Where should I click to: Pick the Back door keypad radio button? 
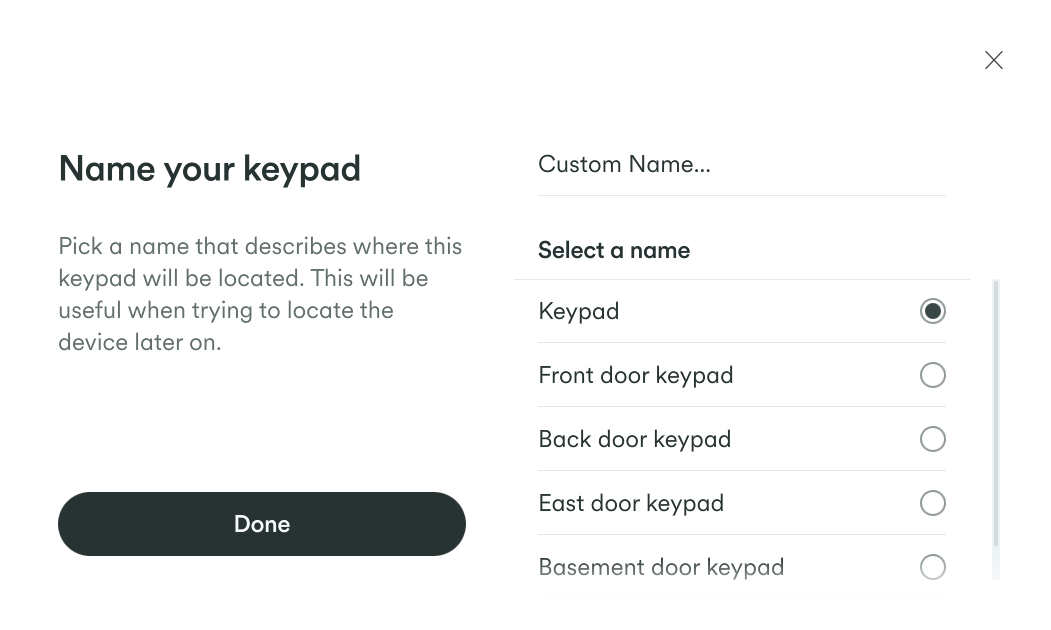pyautogui.click(x=932, y=439)
